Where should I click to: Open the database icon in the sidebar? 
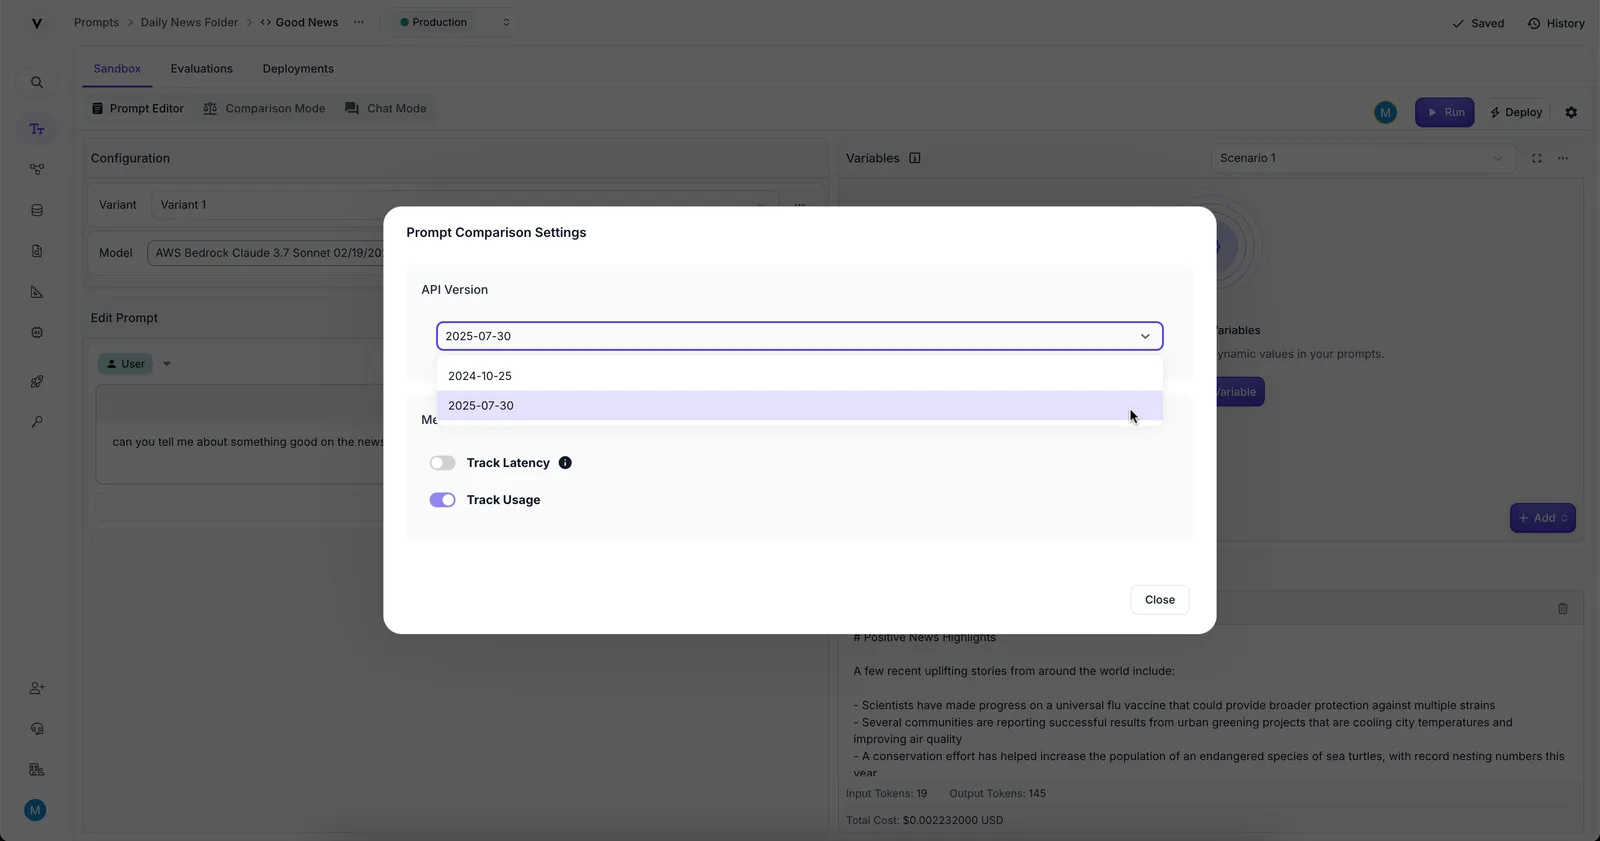click(37, 211)
